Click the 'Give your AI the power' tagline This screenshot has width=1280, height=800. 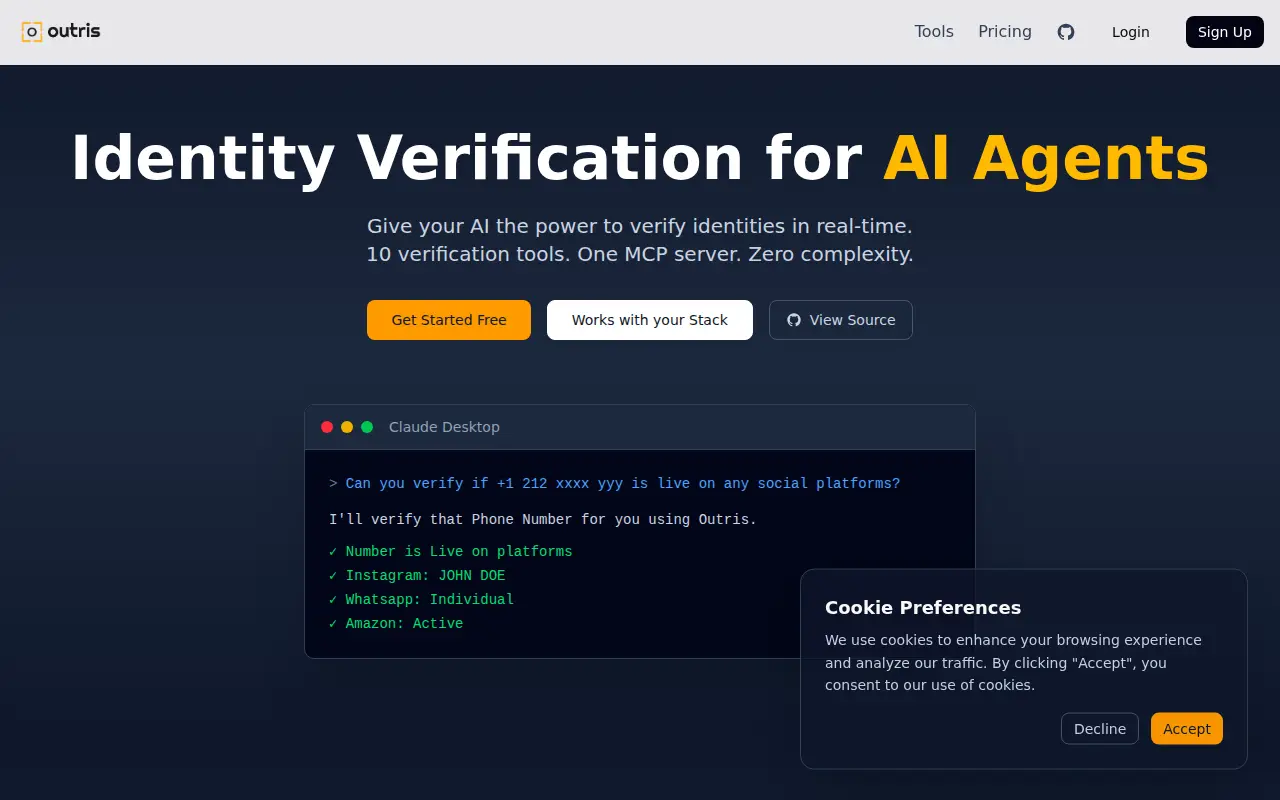(640, 226)
